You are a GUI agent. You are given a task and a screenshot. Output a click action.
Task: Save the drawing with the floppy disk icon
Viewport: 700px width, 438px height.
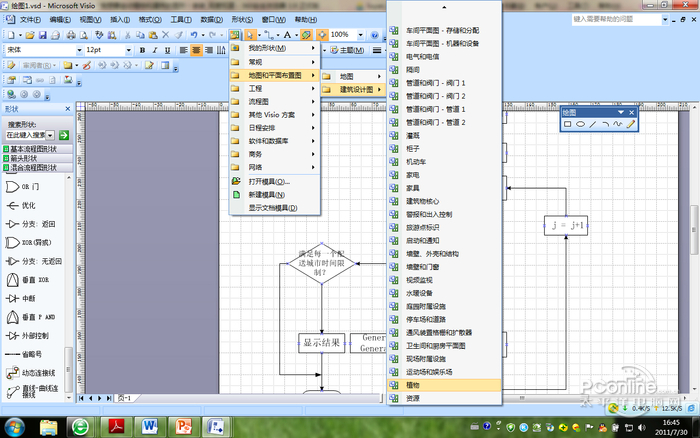42,35
